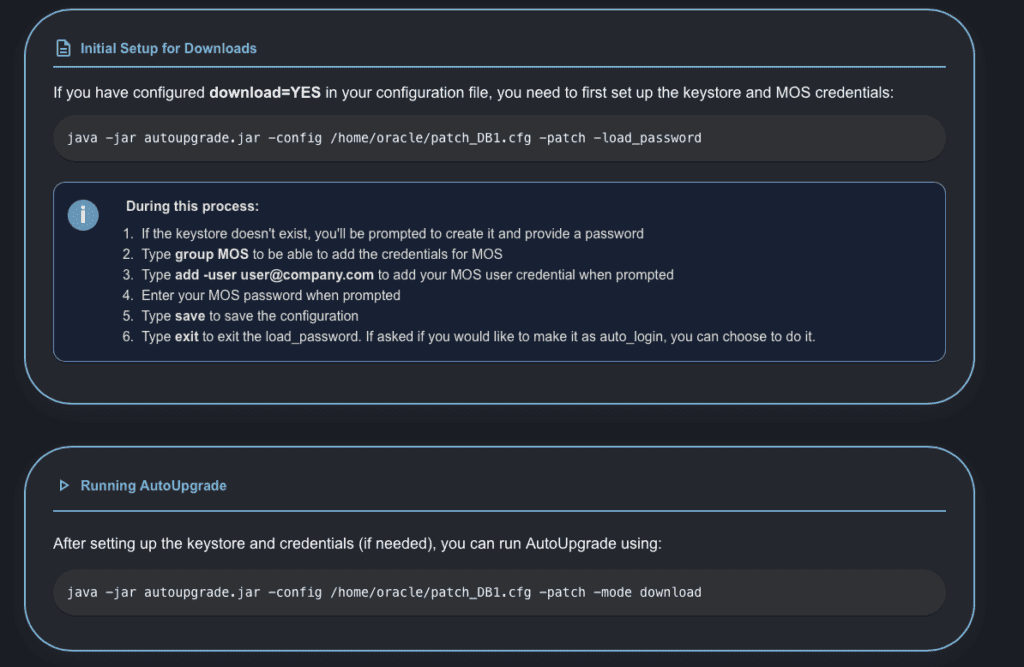
Task: Click the bold group MOS command
Action: click(x=219, y=254)
